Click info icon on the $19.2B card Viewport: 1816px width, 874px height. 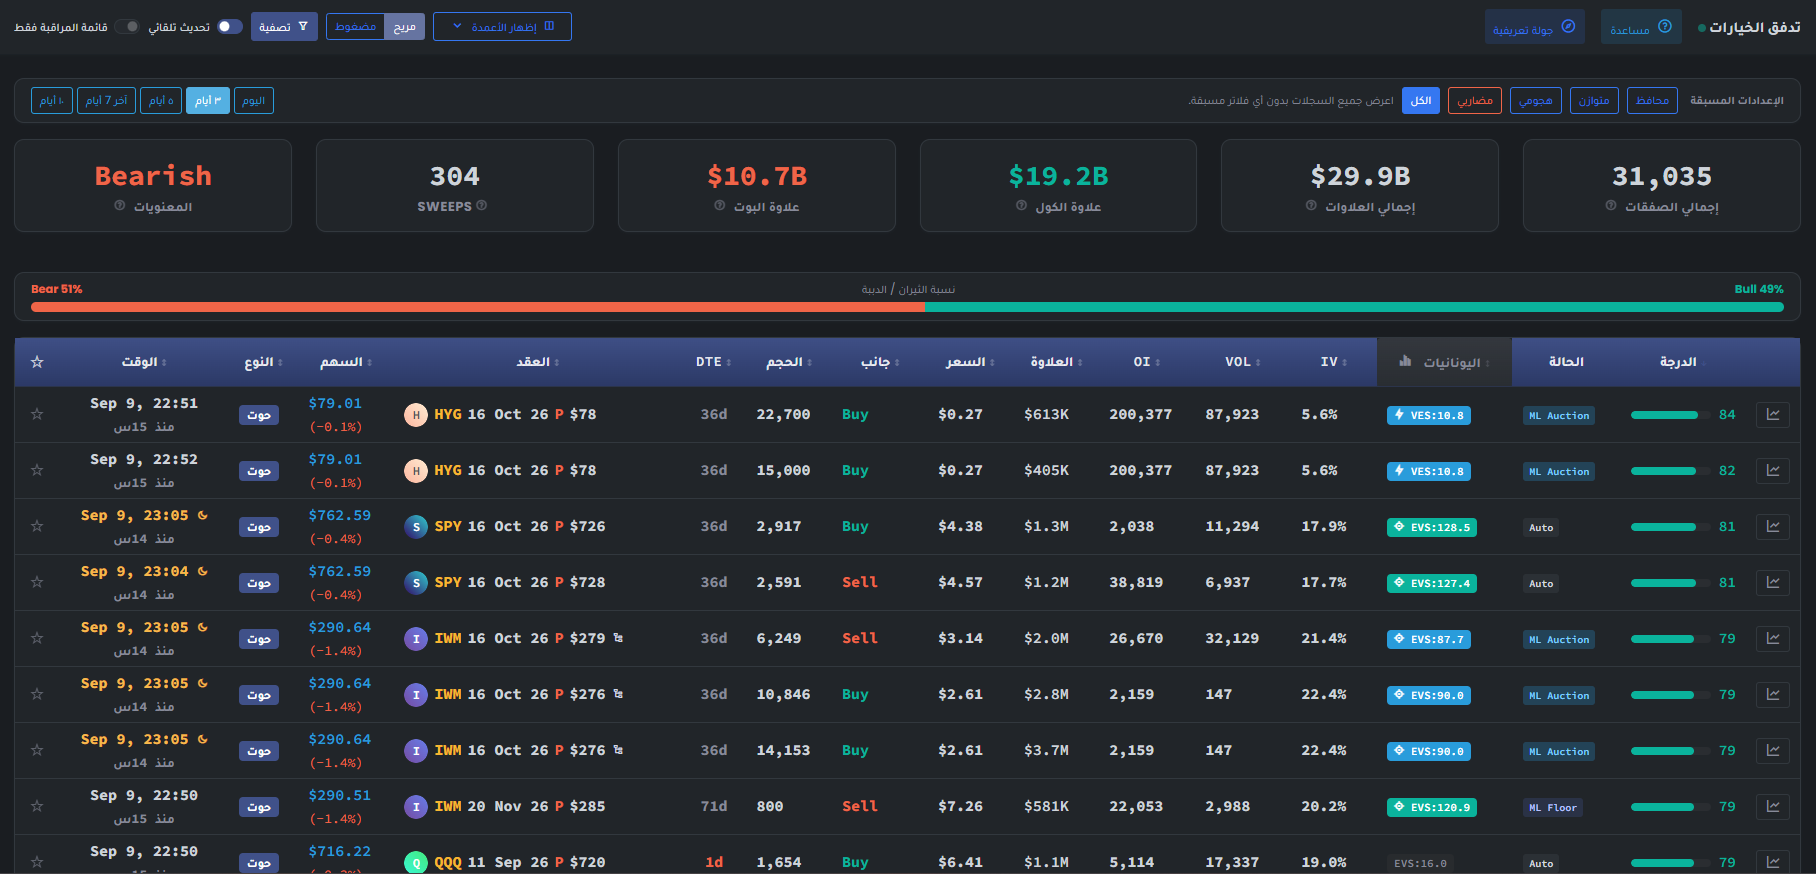[1021, 206]
